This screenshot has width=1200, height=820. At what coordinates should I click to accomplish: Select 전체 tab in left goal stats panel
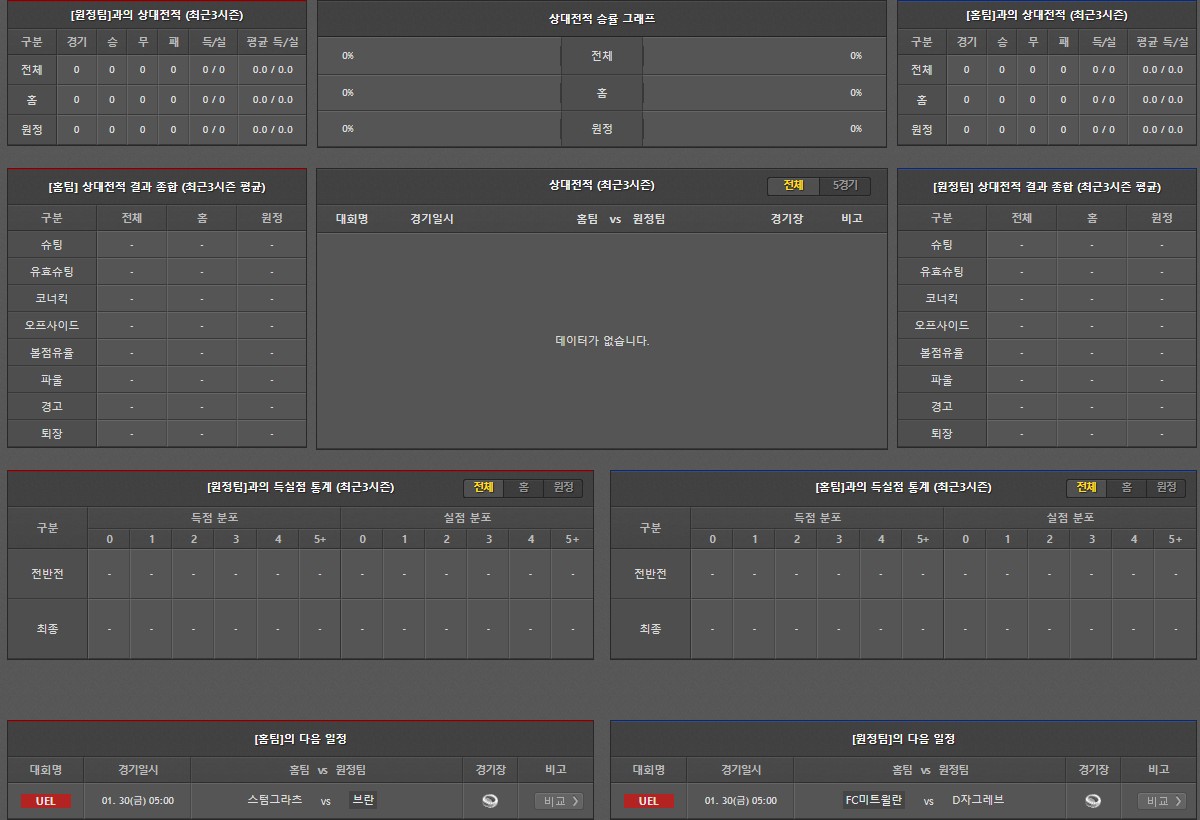click(483, 487)
